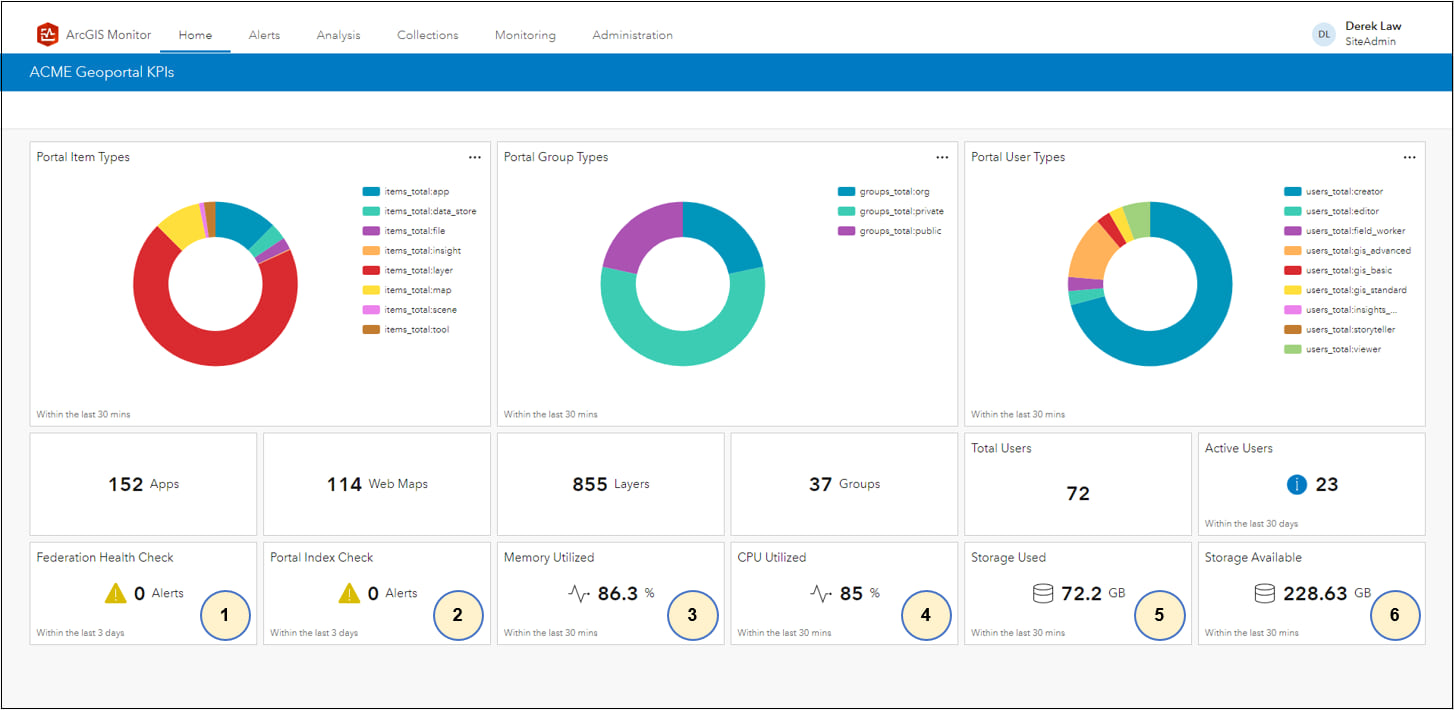Click the Active Users info icon
Screen dimensions: 1454x710
(x=1297, y=485)
